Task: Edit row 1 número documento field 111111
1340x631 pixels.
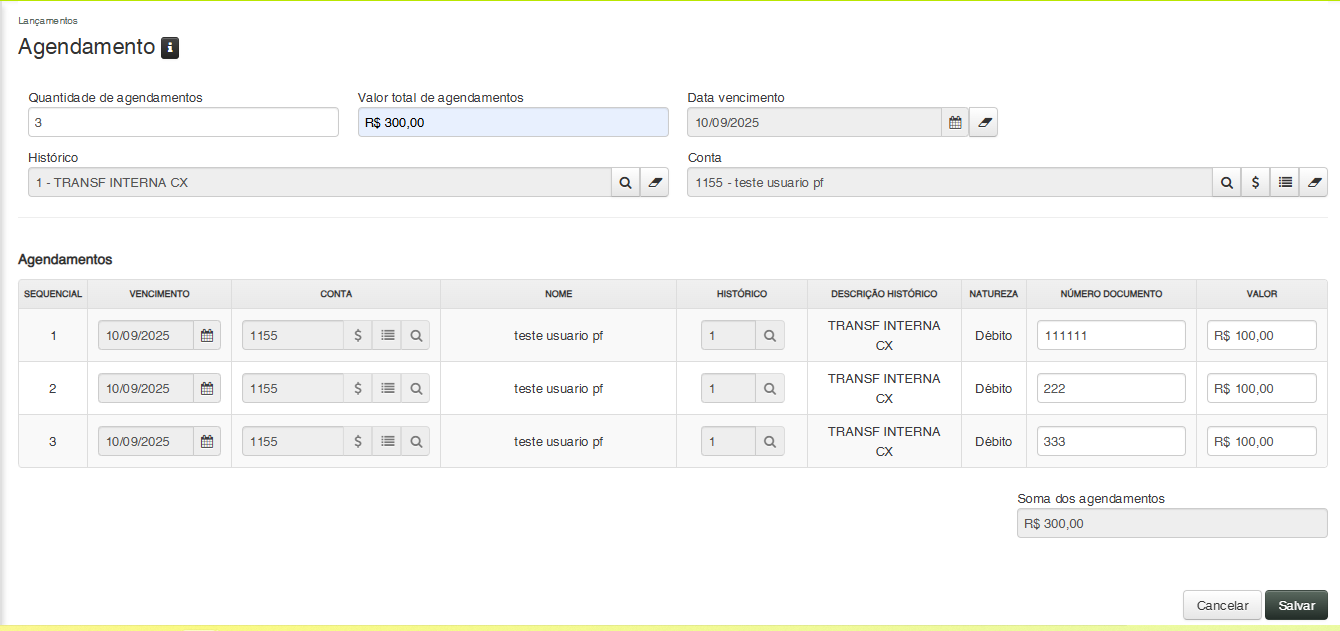Action: click(1110, 336)
